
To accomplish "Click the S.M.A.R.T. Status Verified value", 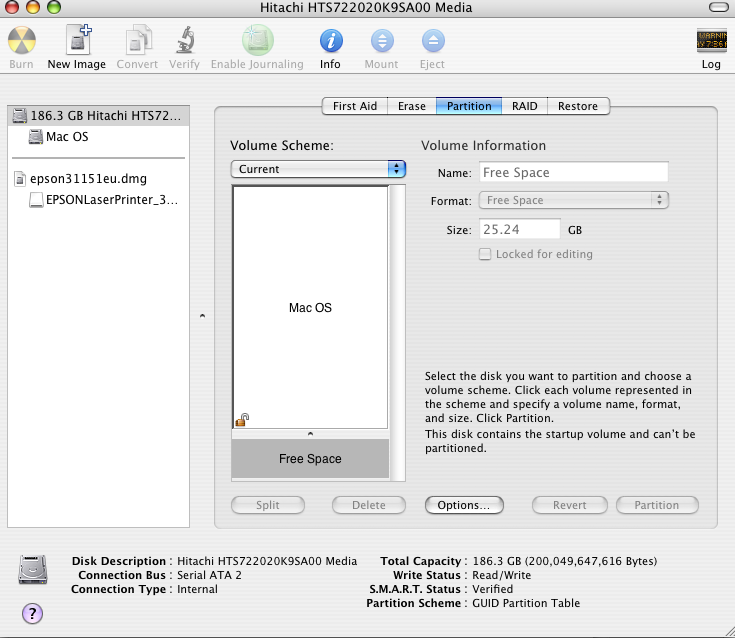I will 492,589.
